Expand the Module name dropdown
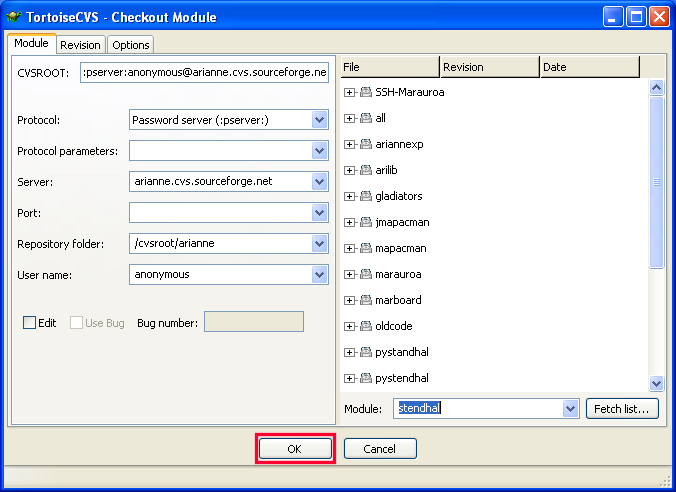 pyautogui.click(x=570, y=408)
